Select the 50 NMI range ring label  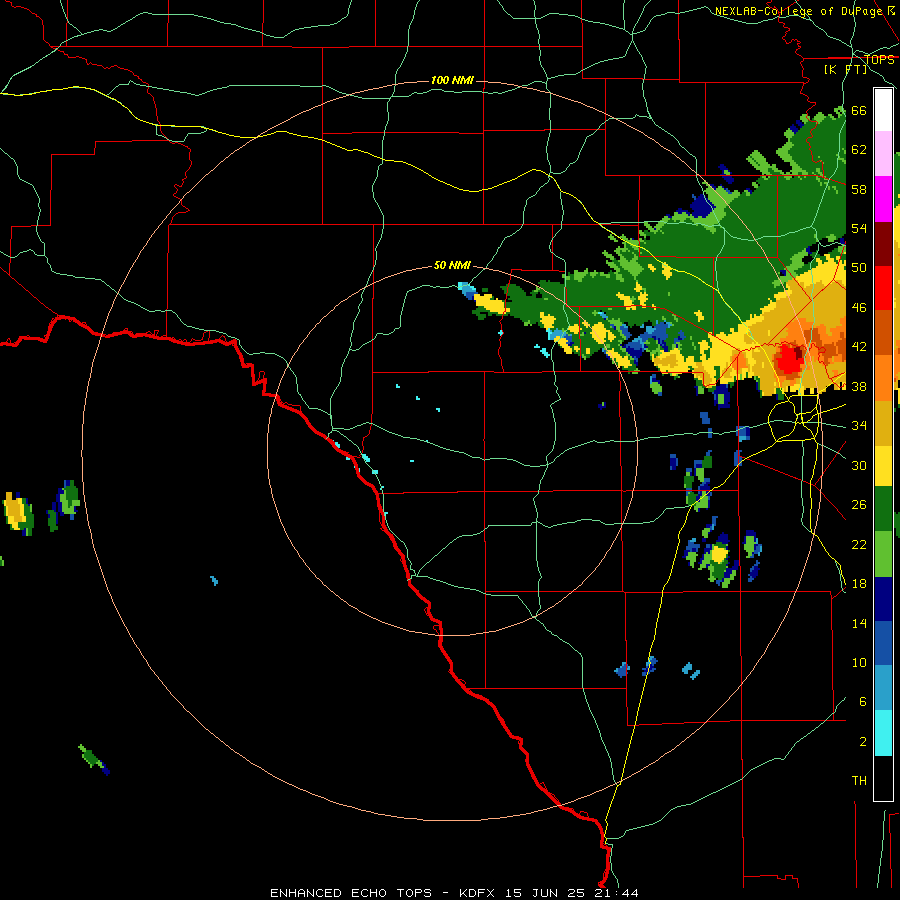coord(452,265)
